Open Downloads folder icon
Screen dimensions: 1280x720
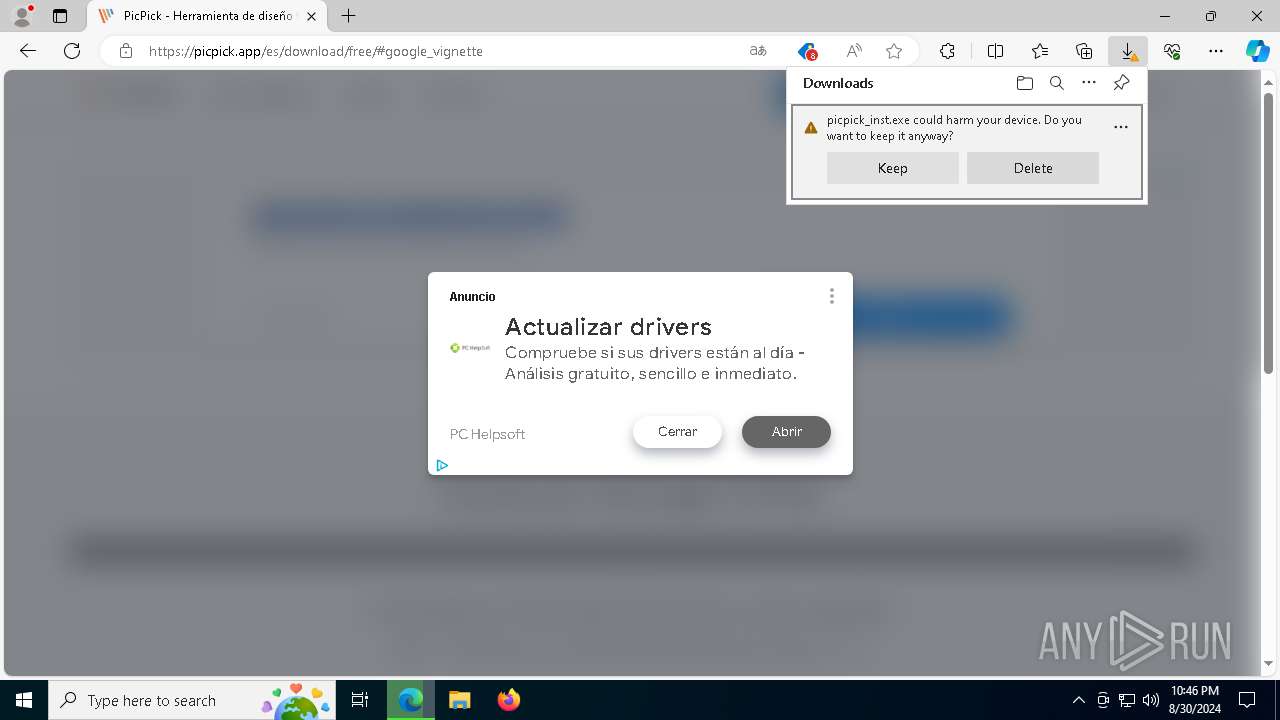[x=1024, y=83]
